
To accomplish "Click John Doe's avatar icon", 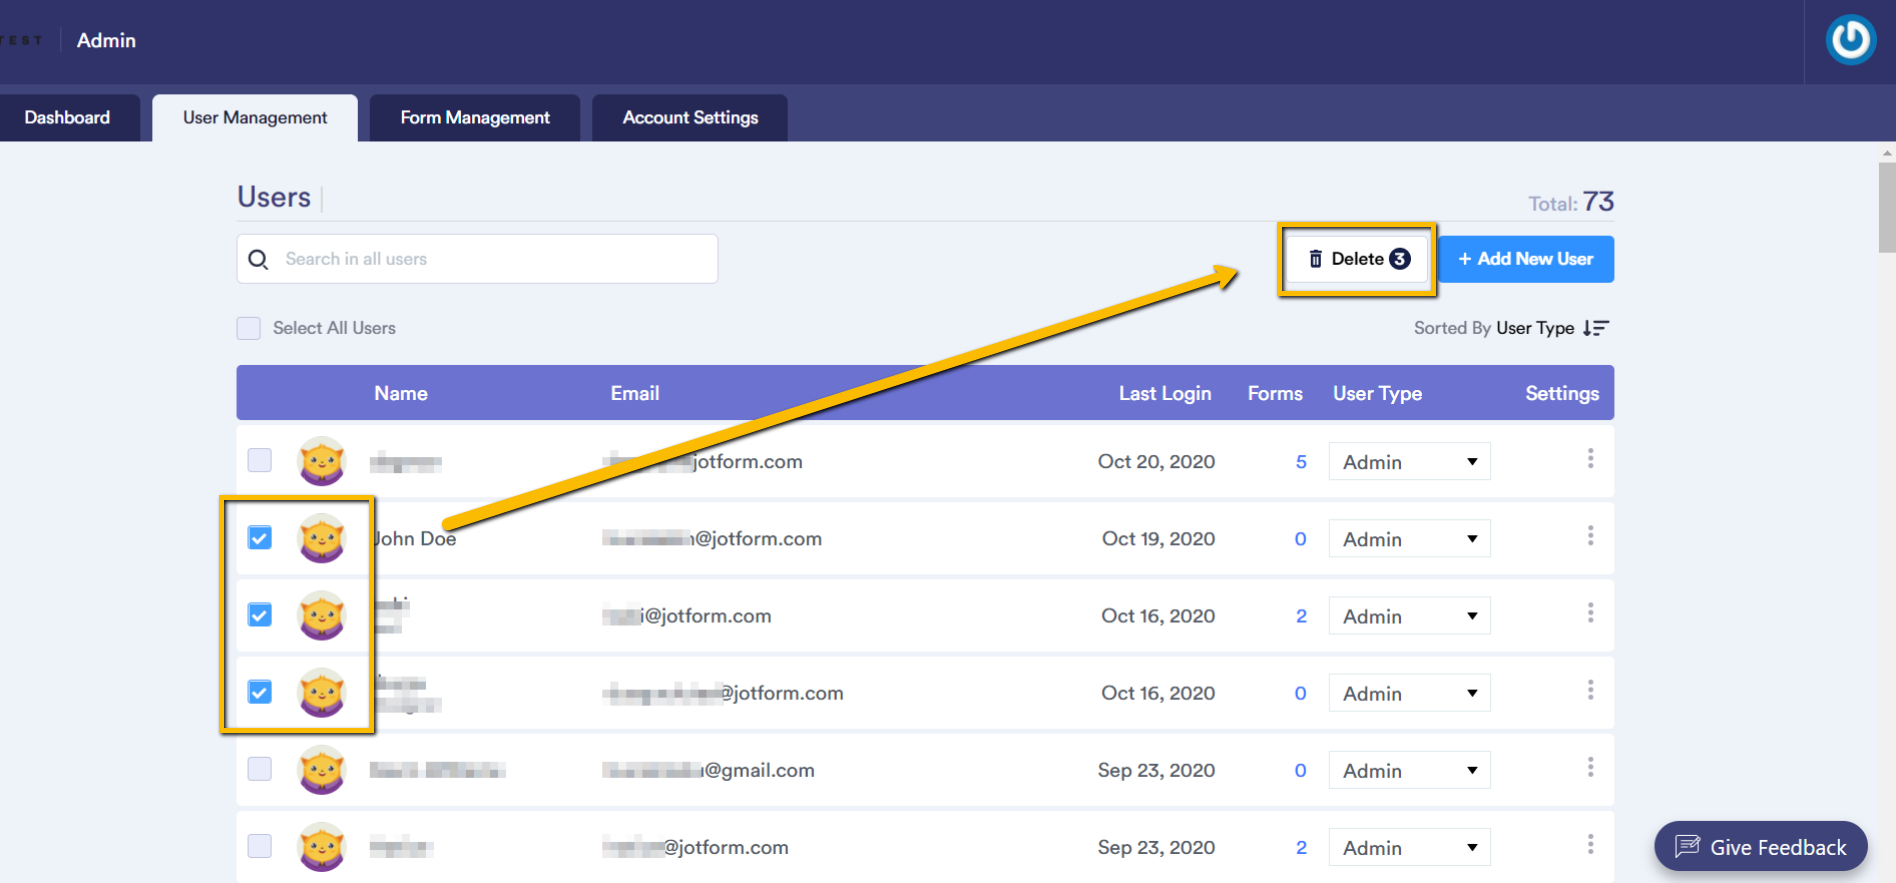I will point(322,538).
